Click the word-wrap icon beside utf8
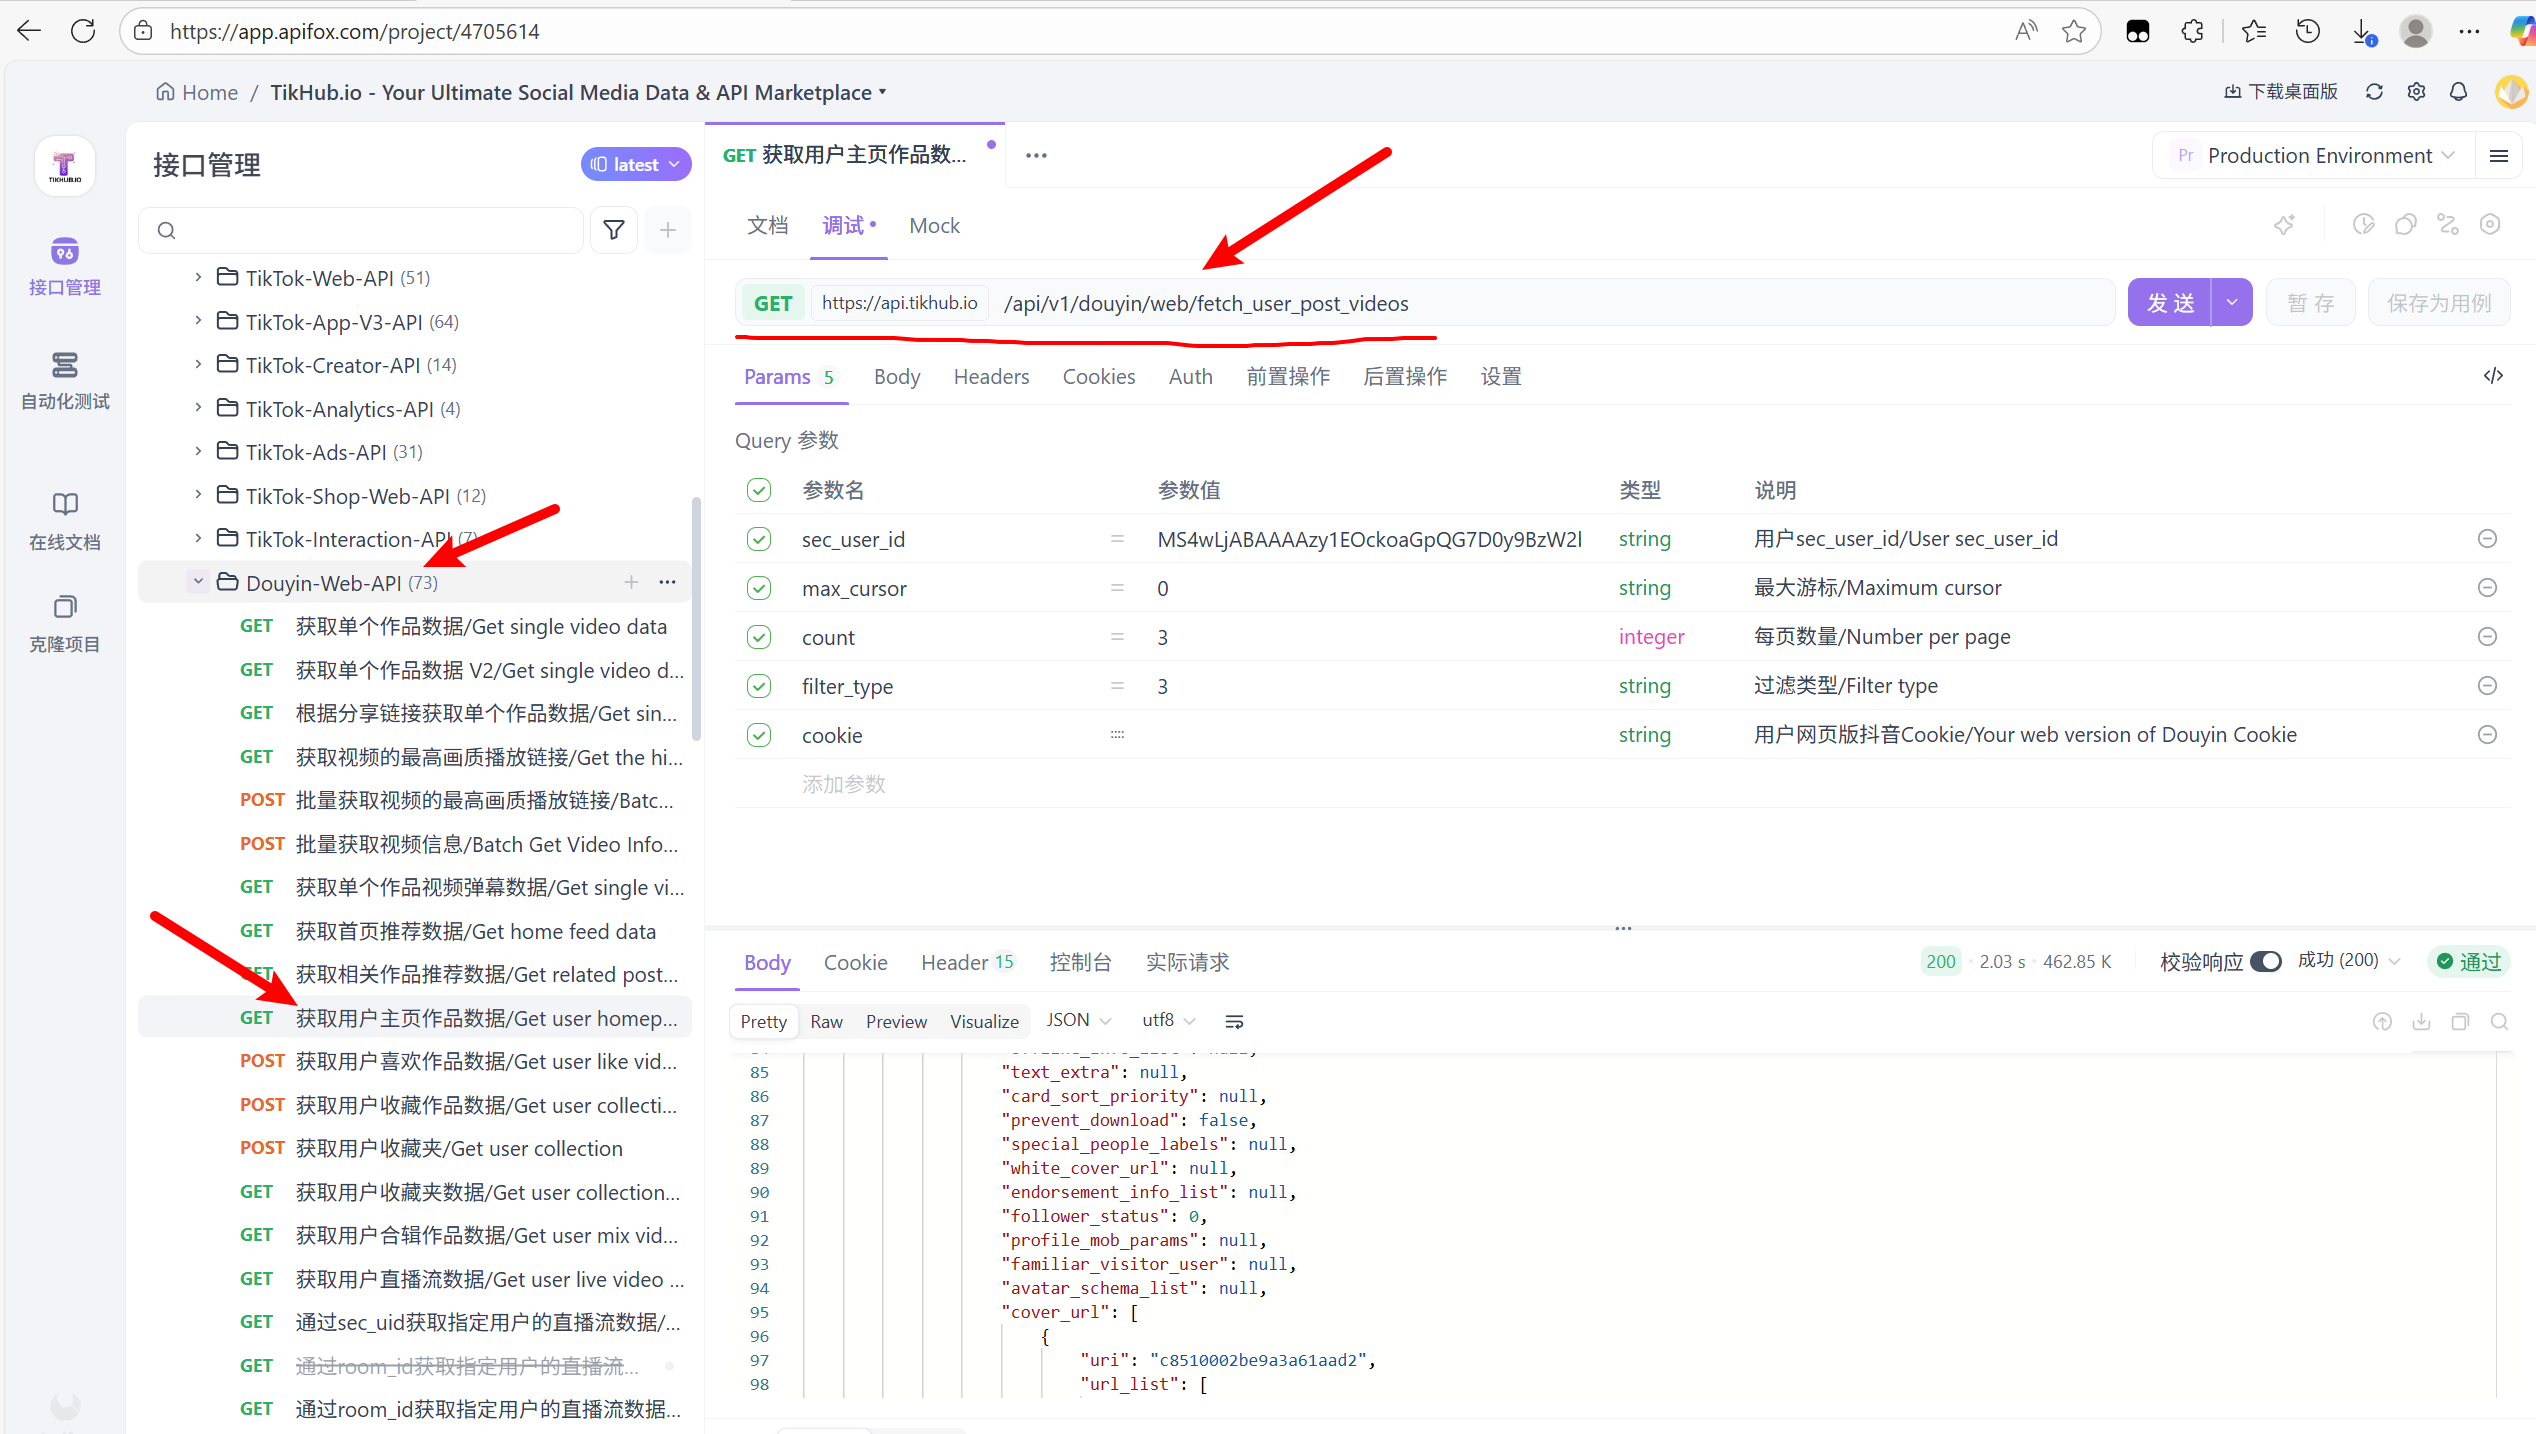 [1234, 1021]
